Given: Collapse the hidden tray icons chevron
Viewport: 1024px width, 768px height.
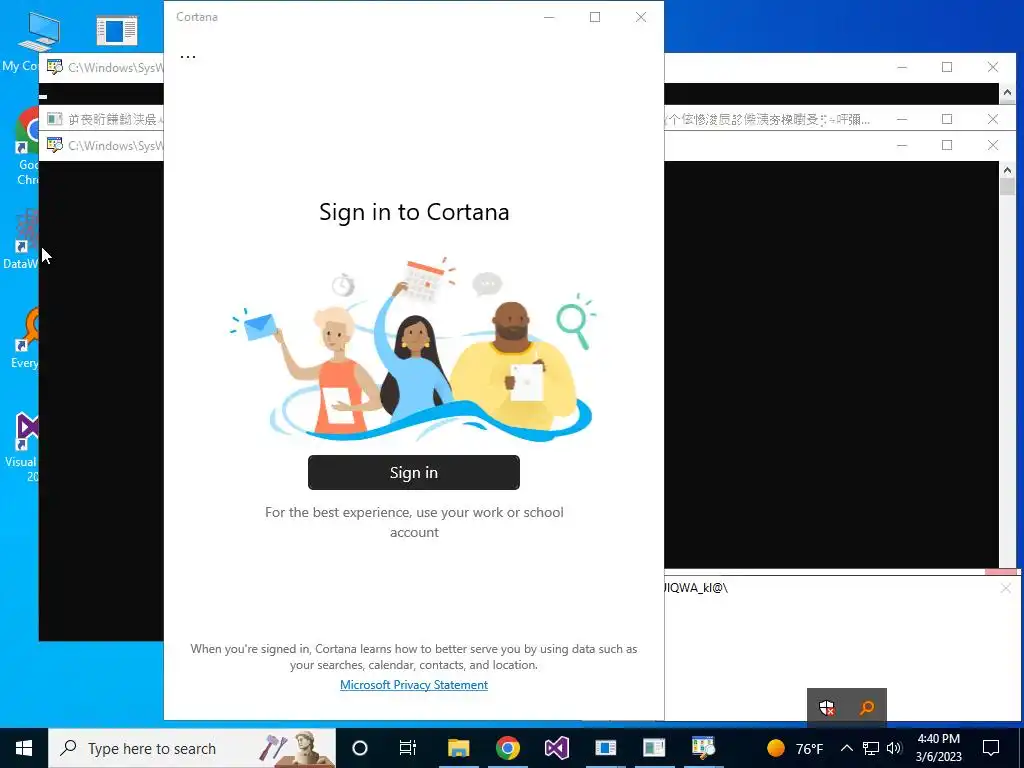Looking at the screenshot, I should [x=846, y=748].
